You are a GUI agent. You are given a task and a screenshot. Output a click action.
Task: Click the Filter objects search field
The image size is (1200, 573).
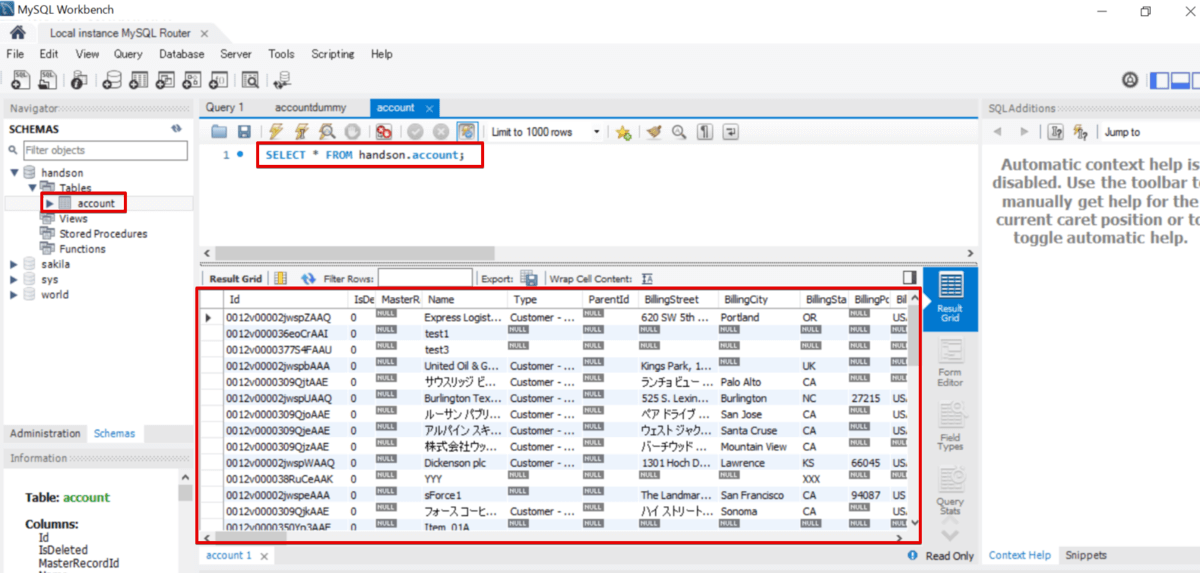[x=104, y=150]
